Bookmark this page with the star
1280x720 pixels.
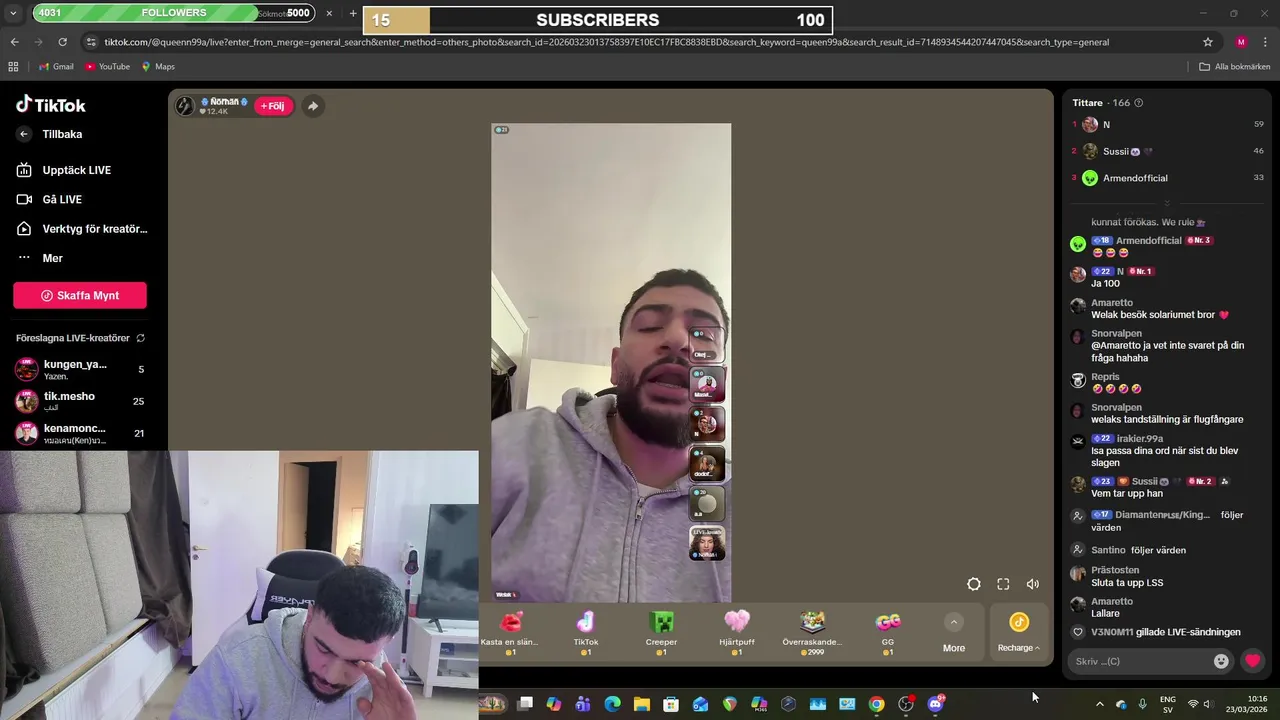click(1208, 42)
